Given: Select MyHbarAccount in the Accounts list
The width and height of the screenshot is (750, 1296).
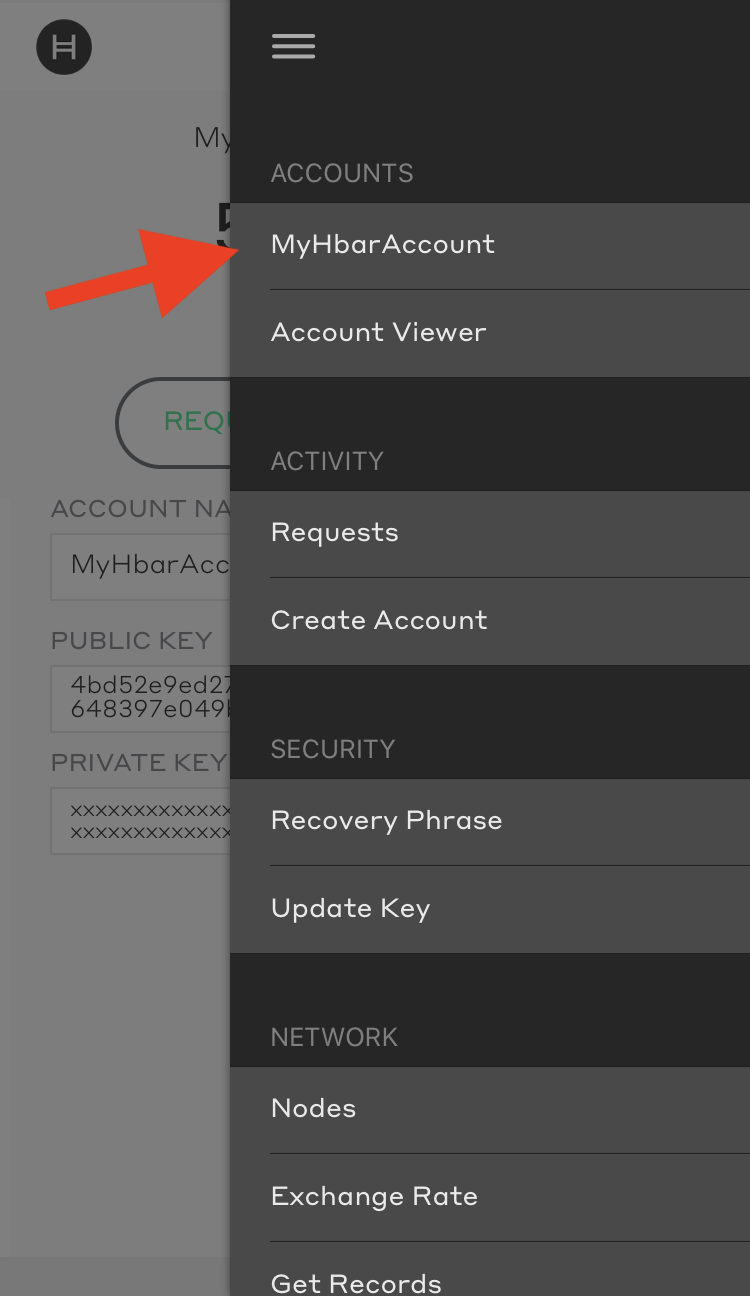Looking at the screenshot, I should pyautogui.click(x=383, y=245).
